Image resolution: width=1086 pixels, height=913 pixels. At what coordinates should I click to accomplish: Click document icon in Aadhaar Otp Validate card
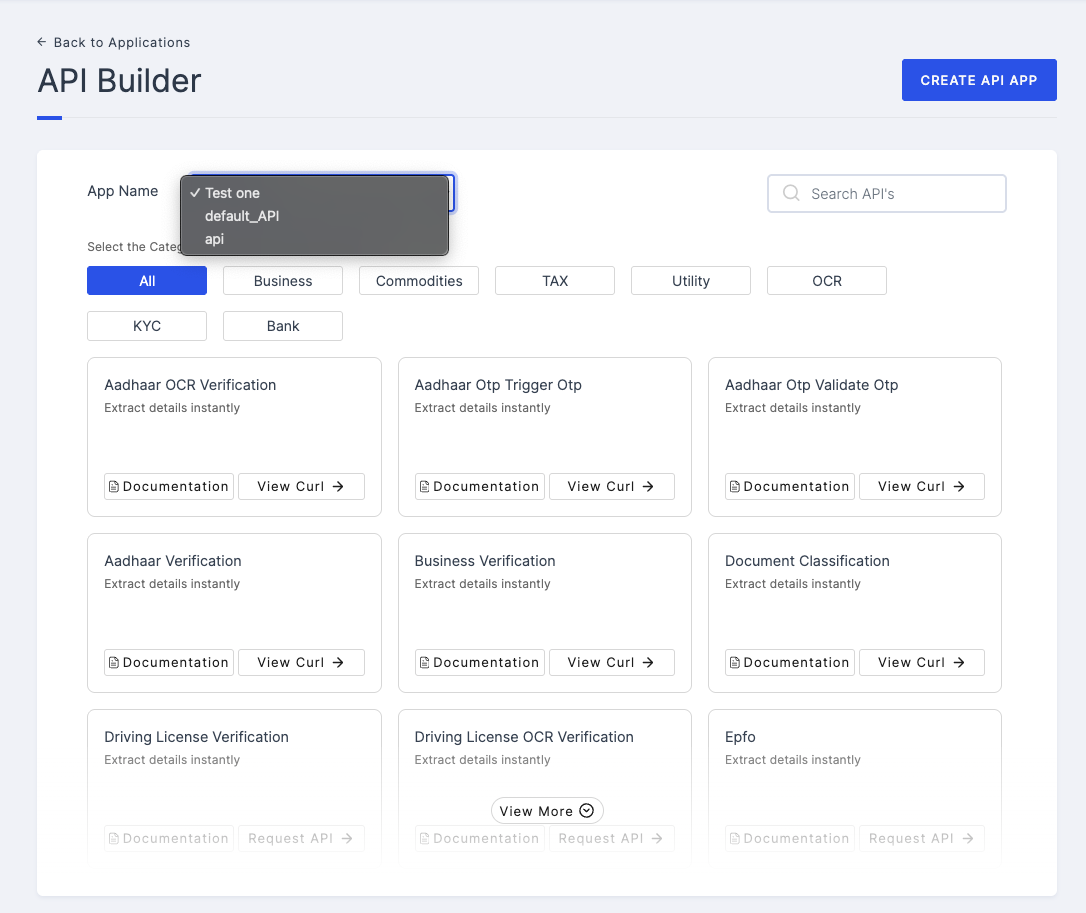(735, 487)
